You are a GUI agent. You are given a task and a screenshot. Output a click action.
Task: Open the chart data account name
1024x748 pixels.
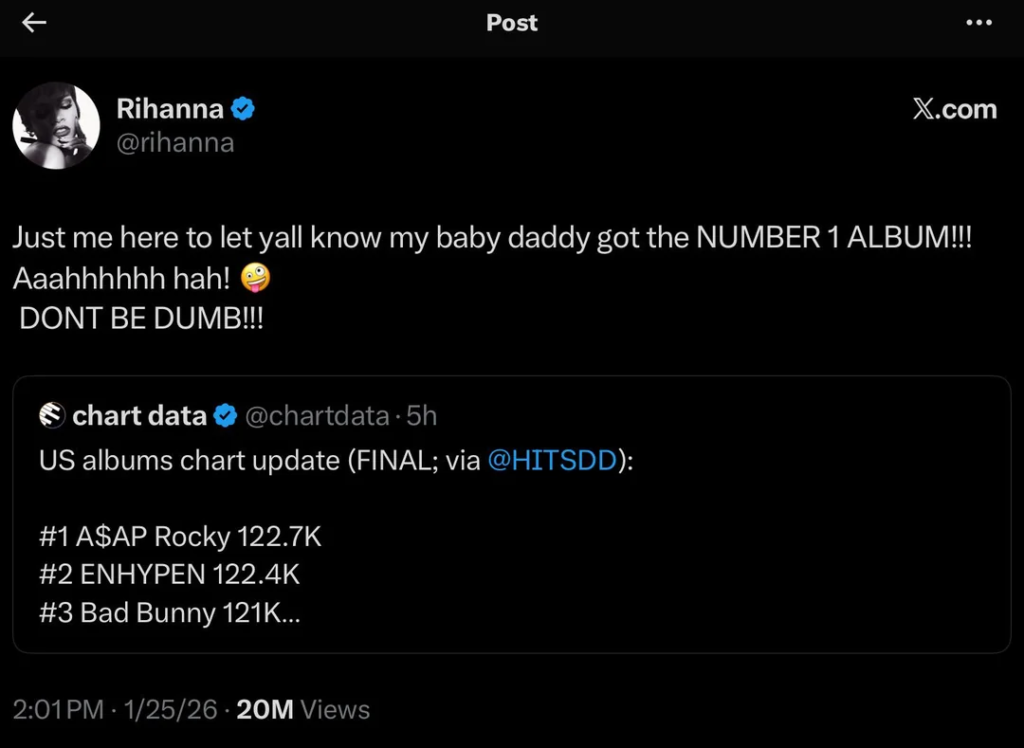tap(139, 415)
